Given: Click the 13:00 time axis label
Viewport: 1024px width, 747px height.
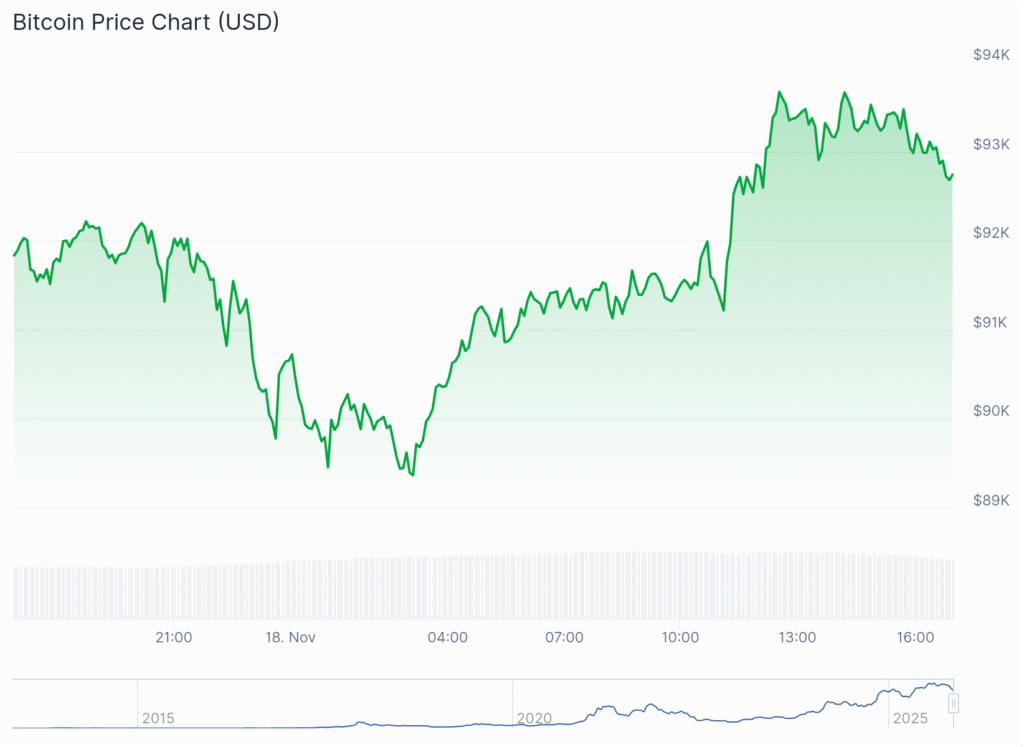Looking at the screenshot, I should (797, 637).
